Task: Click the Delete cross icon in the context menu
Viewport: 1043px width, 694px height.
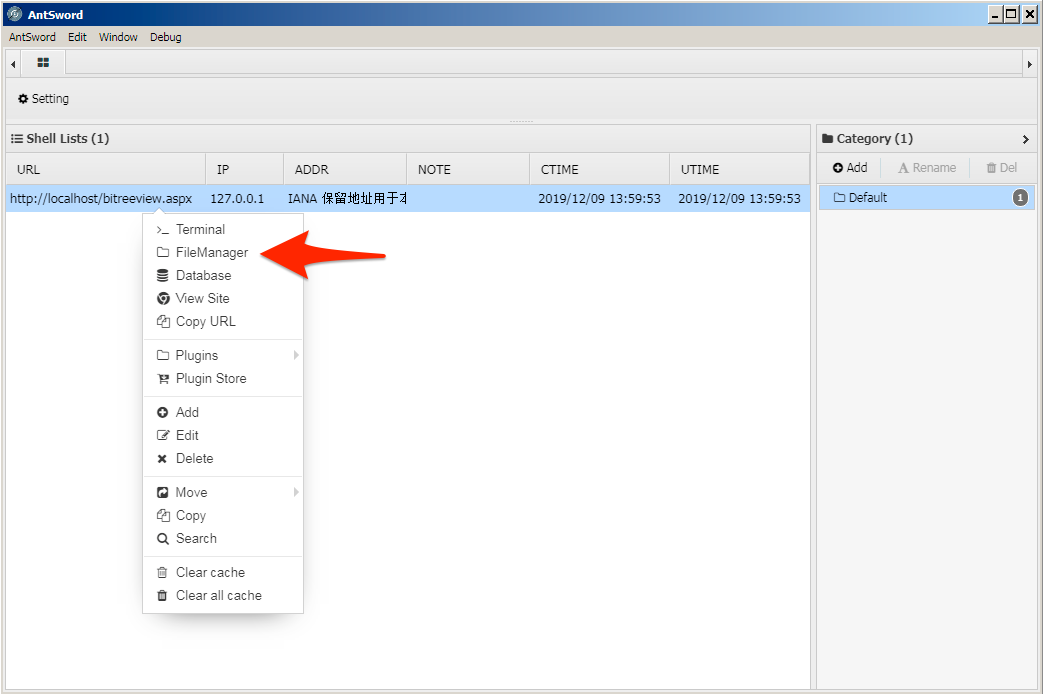Action: [162, 458]
